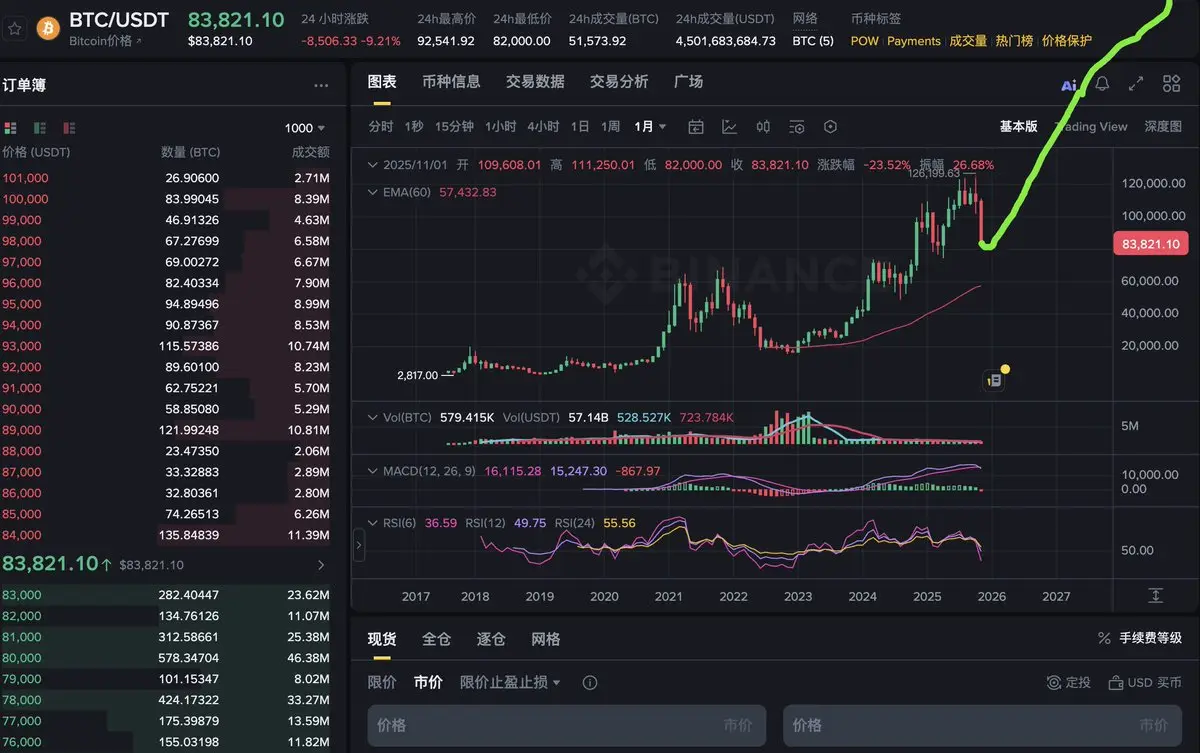Select the 100,000 ask price row
The image size is (1200, 753).
coord(166,199)
